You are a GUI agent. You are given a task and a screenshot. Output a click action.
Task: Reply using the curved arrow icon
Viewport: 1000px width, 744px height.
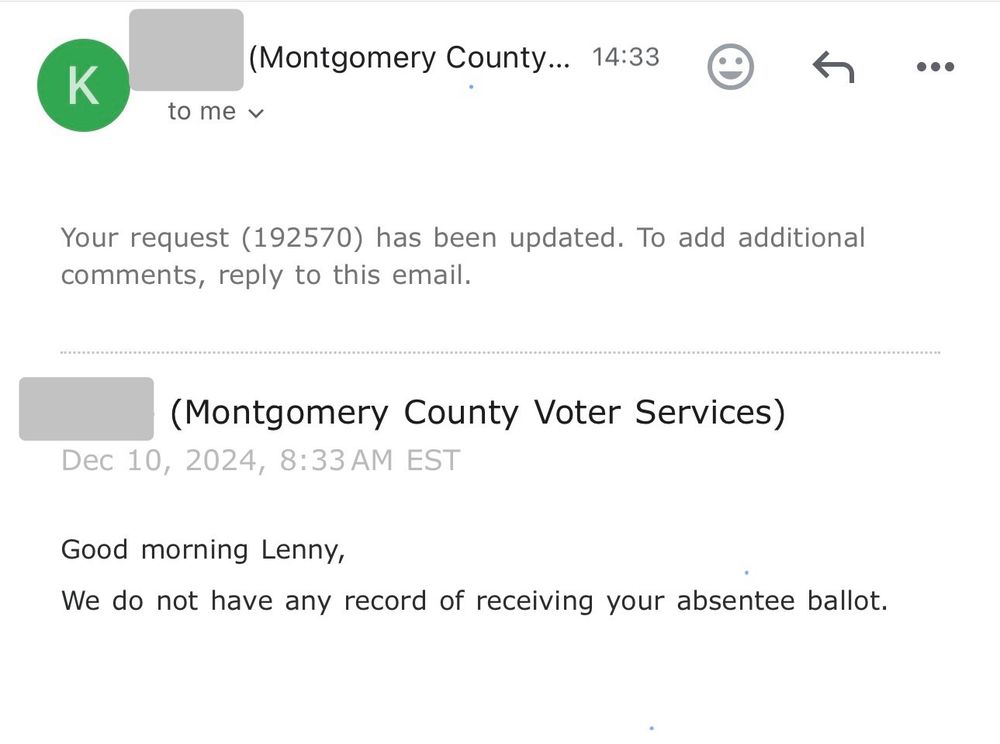point(833,66)
